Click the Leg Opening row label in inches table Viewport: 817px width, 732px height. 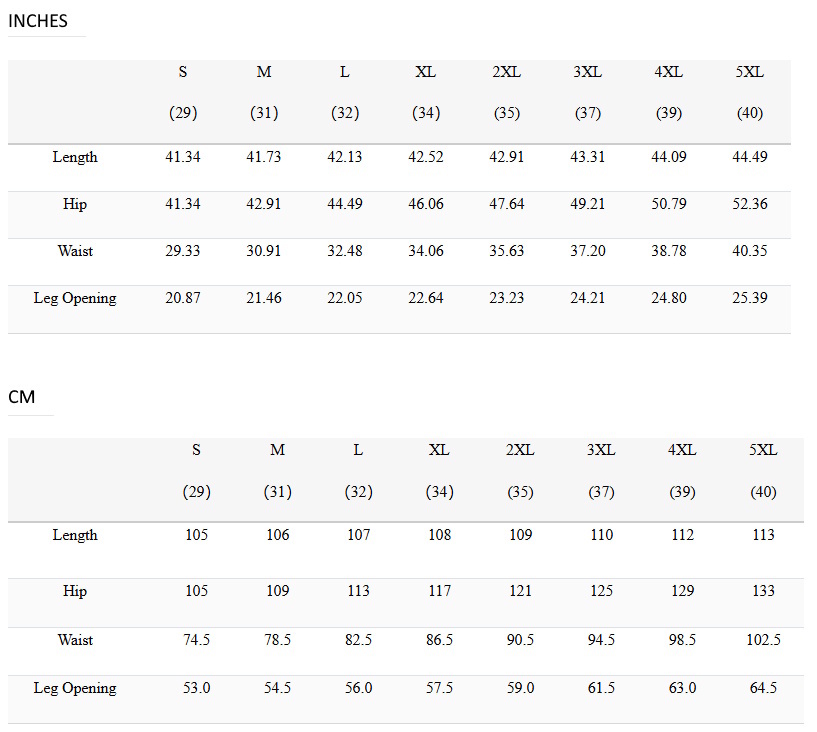click(x=75, y=298)
